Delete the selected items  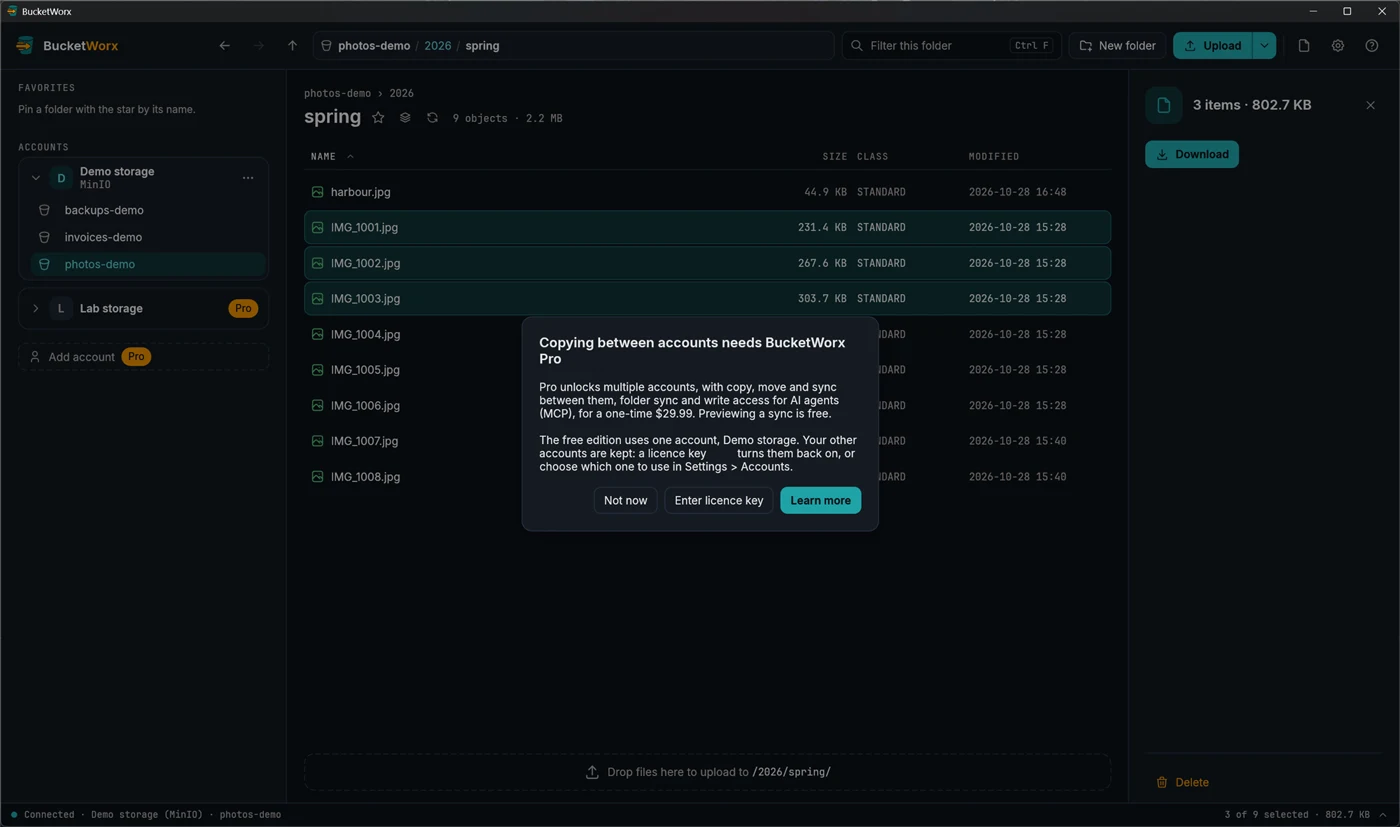1183,783
